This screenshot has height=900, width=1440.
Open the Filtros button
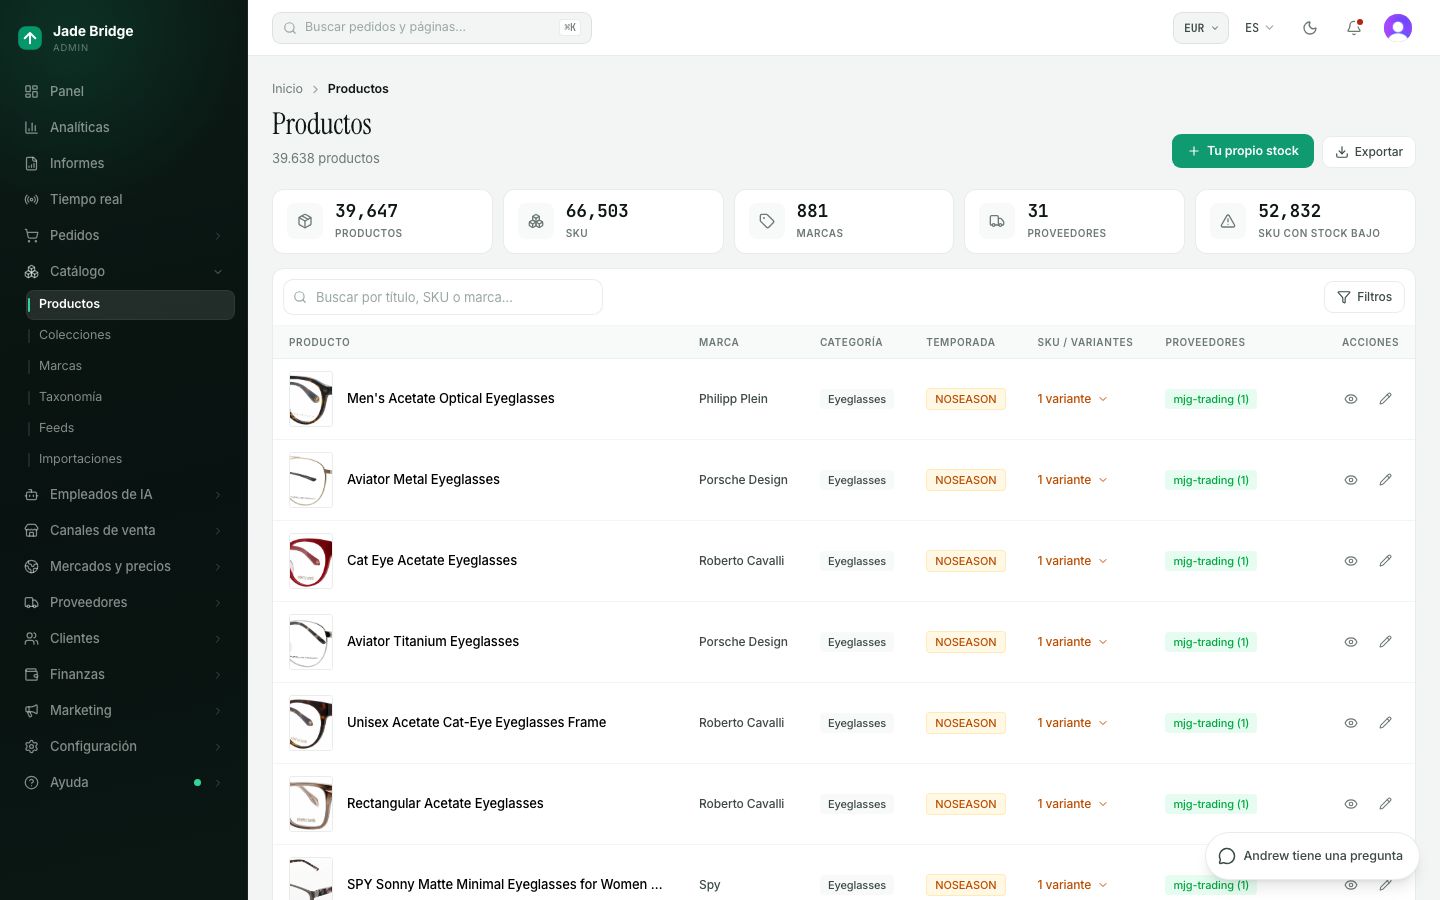click(1364, 297)
